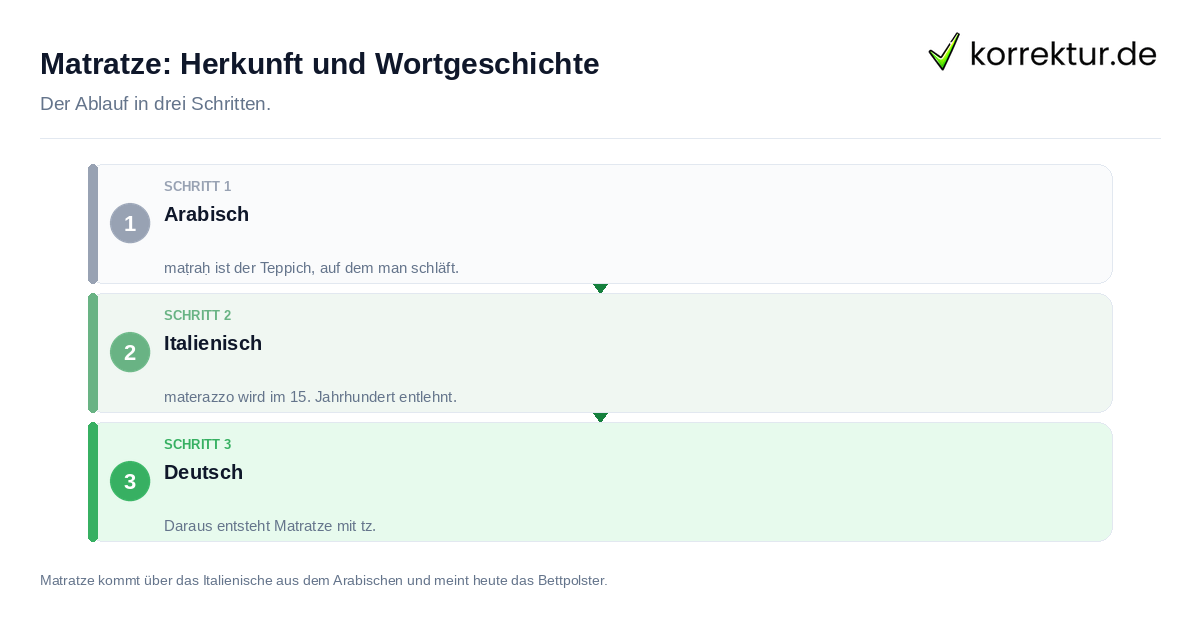The height and width of the screenshot is (630, 1200).
Task: Click the 'Arabisch' step title
Action: 206,214
